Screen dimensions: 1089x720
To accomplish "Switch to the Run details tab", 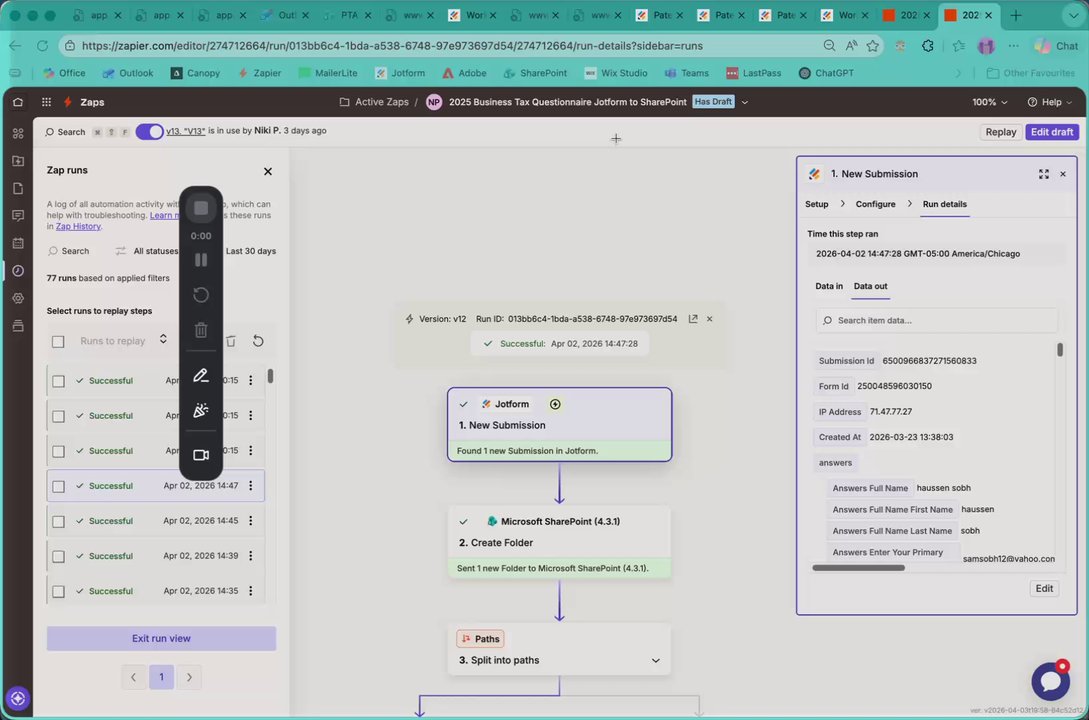I will pos(944,204).
